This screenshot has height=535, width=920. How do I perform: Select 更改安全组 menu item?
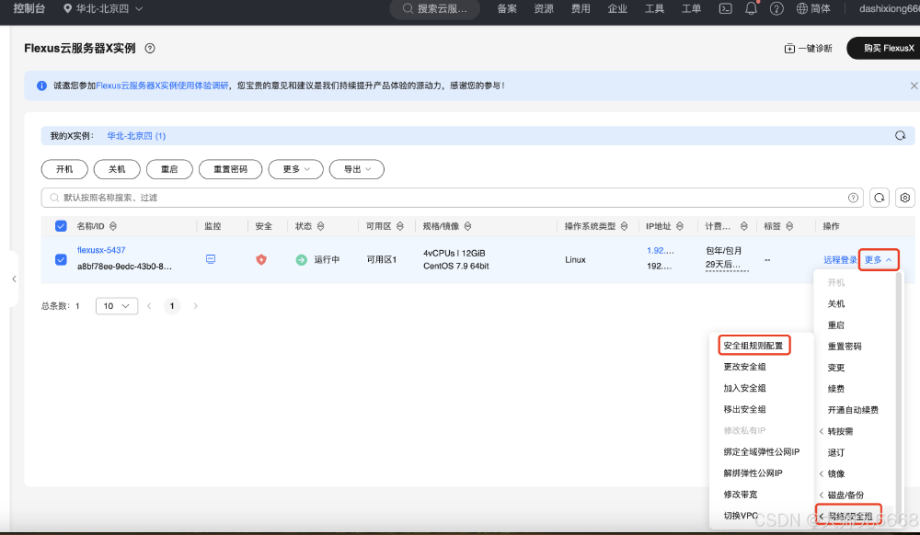[x=745, y=367]
